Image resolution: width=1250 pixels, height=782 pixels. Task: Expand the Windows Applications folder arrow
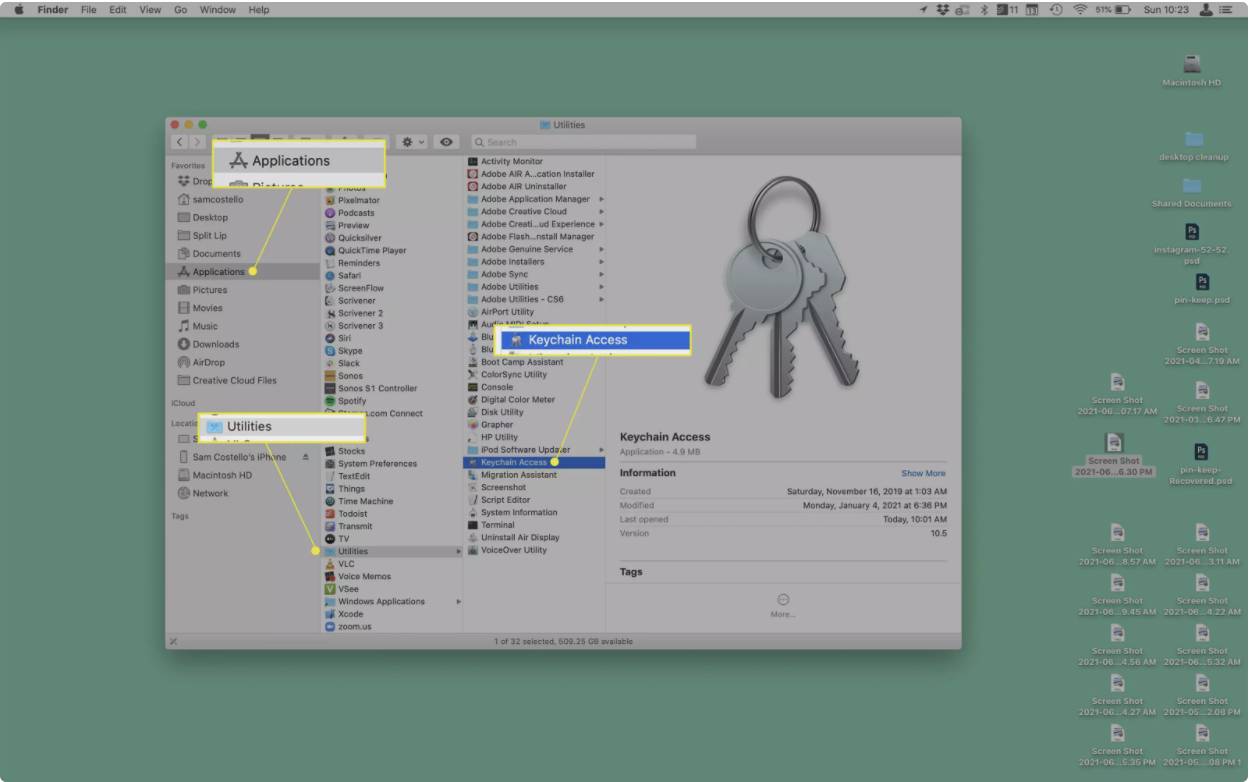(458, 602)
